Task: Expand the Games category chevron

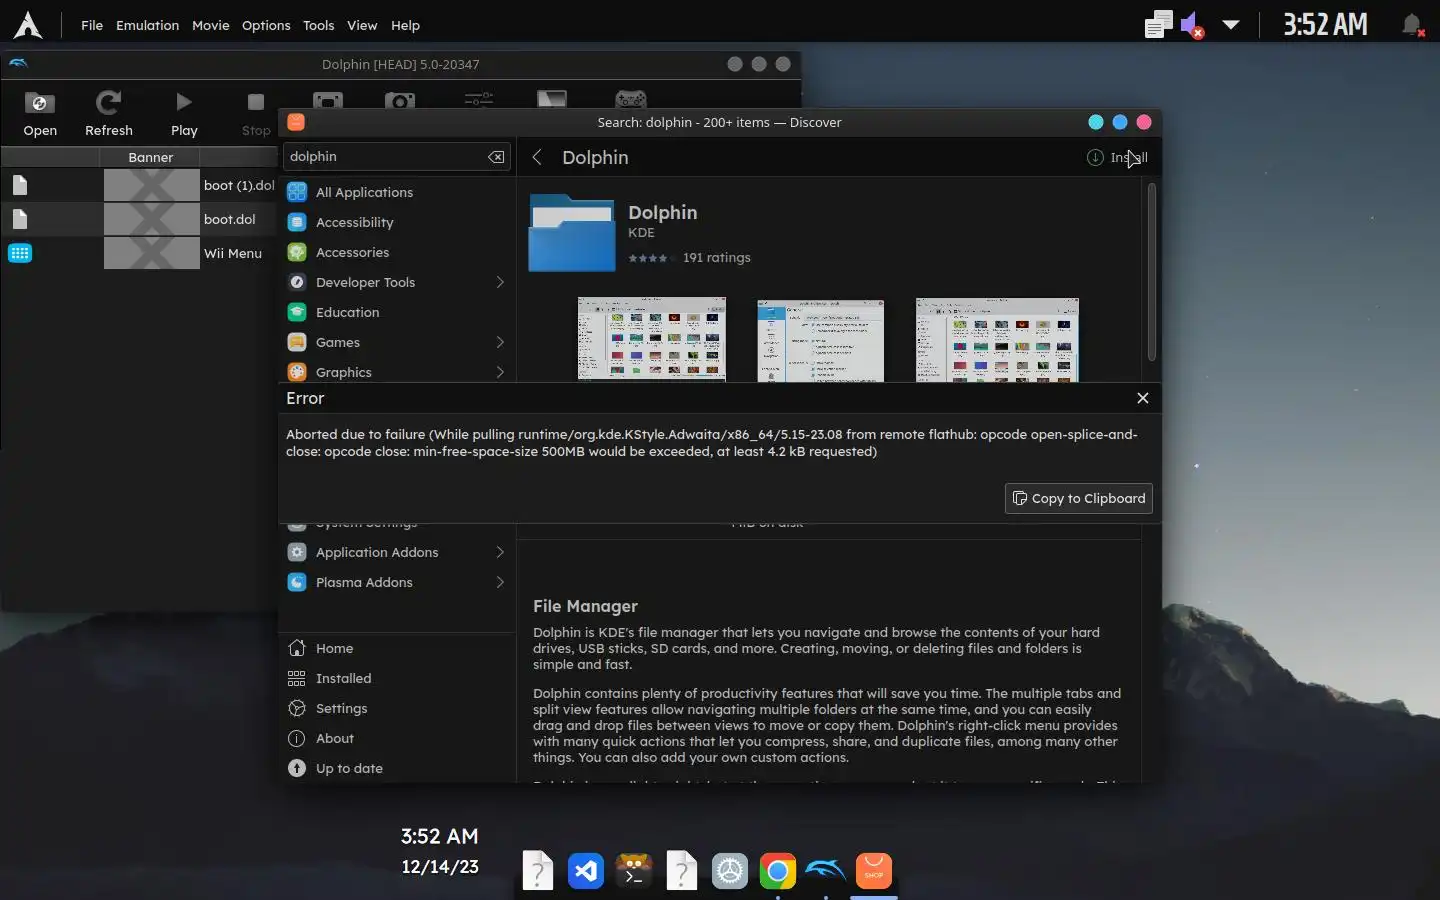Action: click(x=500, y=342)
